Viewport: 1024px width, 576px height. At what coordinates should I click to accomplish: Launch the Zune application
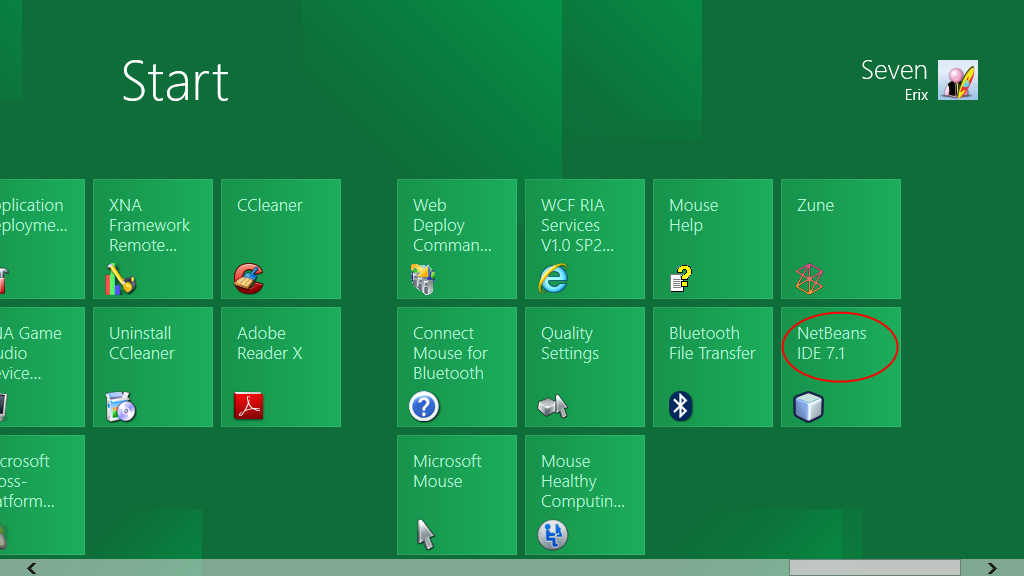tap(840, 239)
